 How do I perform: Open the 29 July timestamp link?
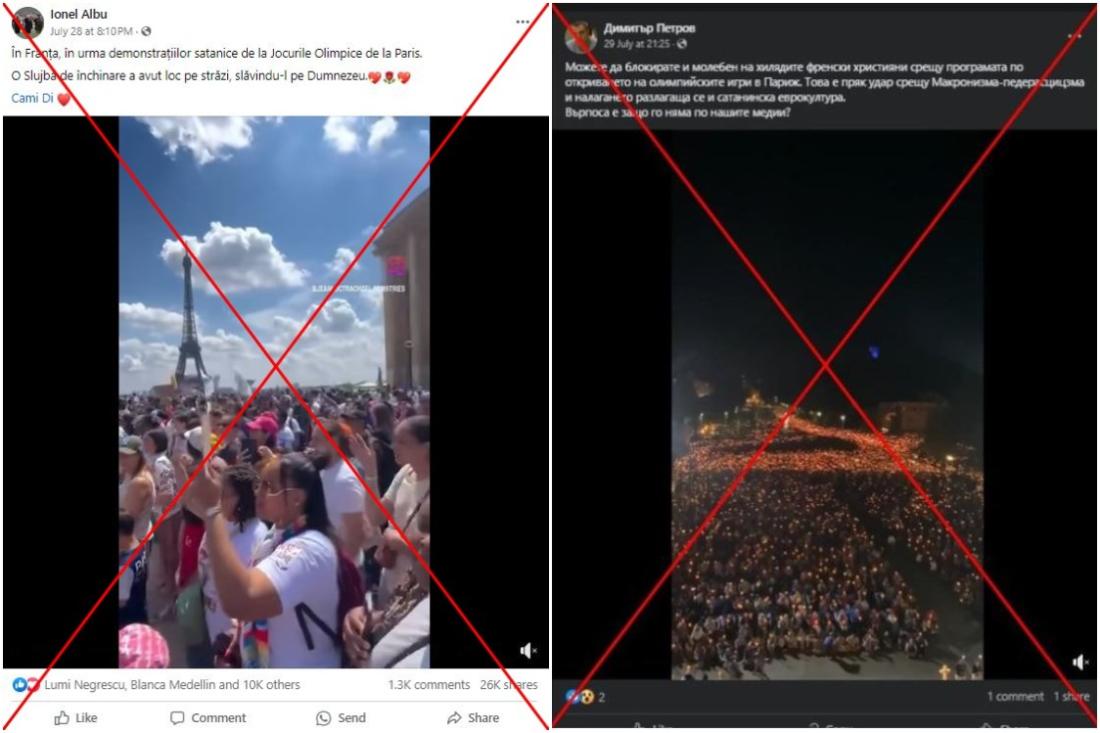[x=636, y=43]
